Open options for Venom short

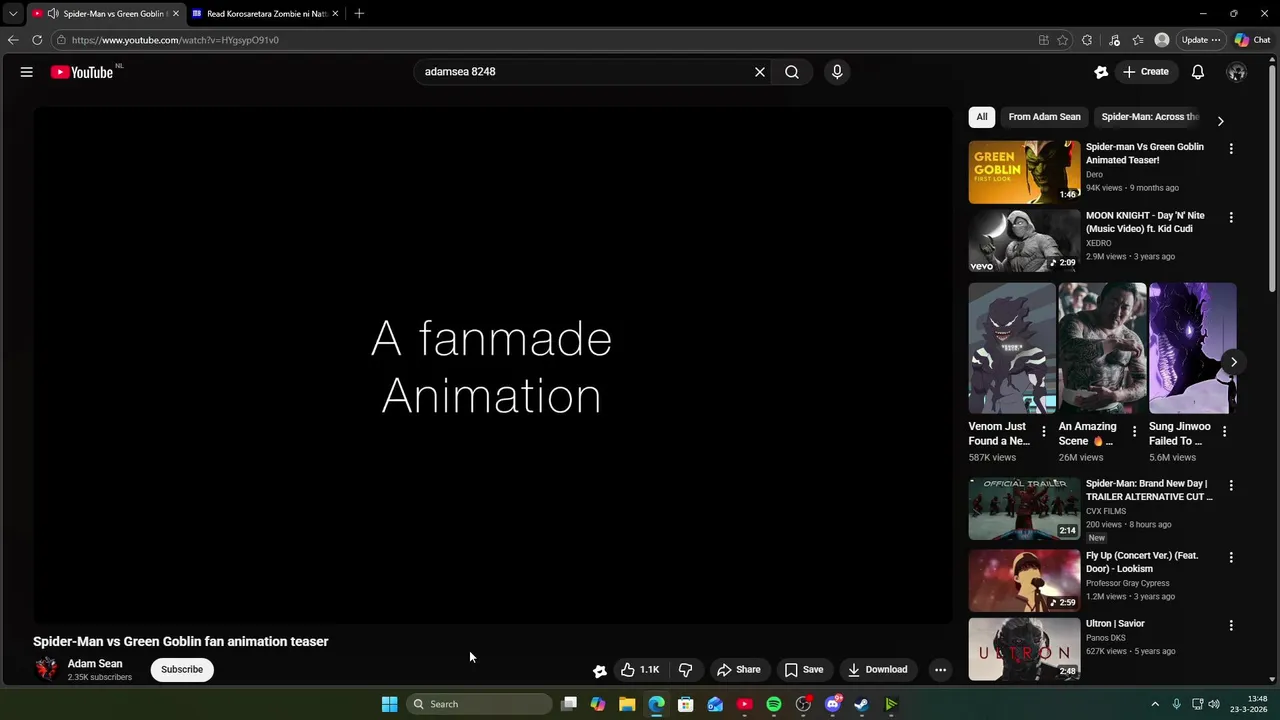pos(1043,432)
